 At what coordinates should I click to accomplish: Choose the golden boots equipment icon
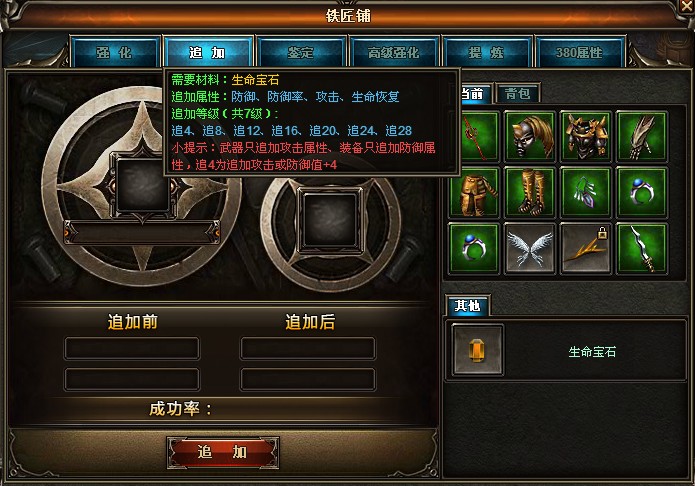(x=530, y=192)
